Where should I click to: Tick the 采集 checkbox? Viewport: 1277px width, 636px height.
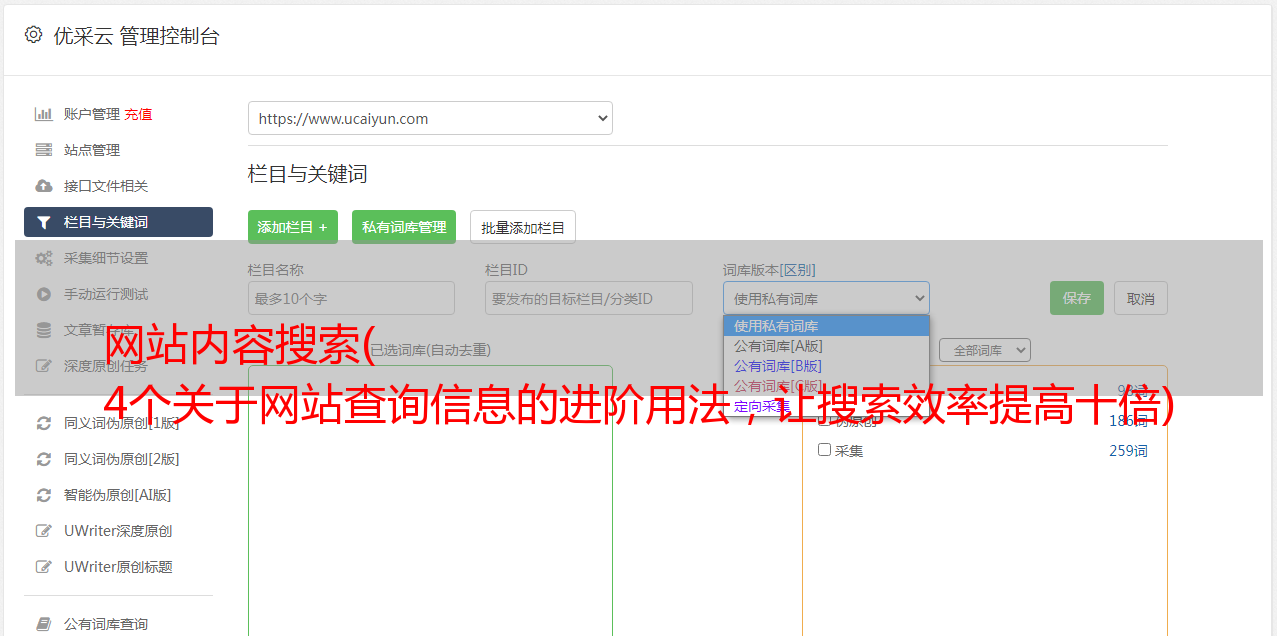[x=825, y=450]
